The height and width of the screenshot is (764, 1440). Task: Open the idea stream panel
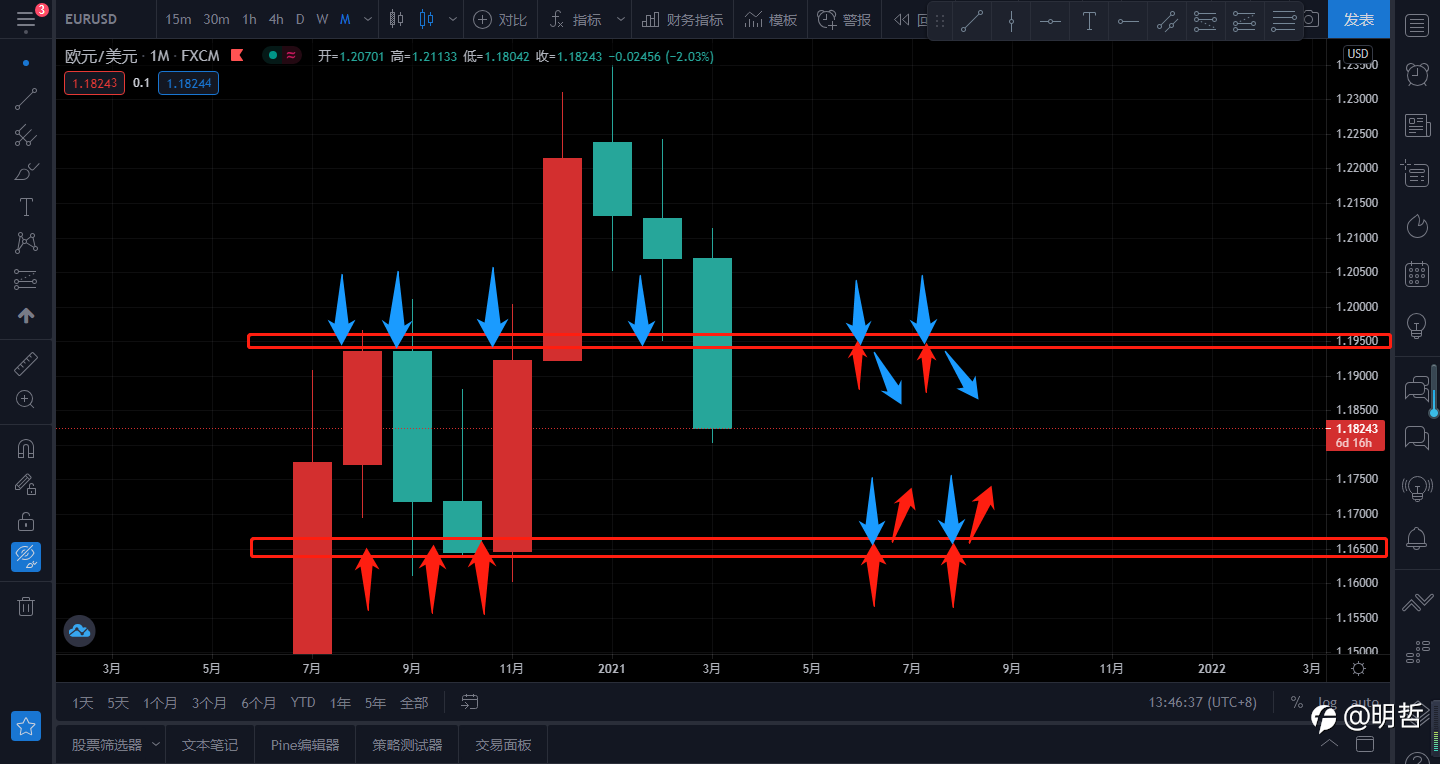coord(1417,488)
